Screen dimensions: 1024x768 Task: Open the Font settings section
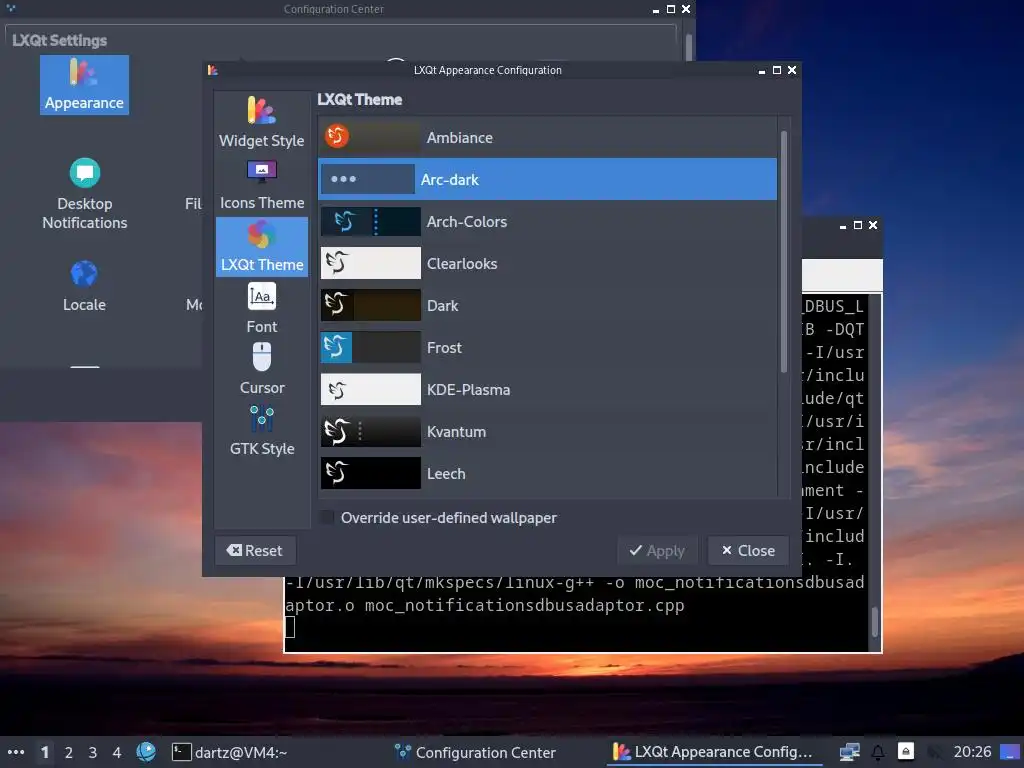click(x=261, y=308)
